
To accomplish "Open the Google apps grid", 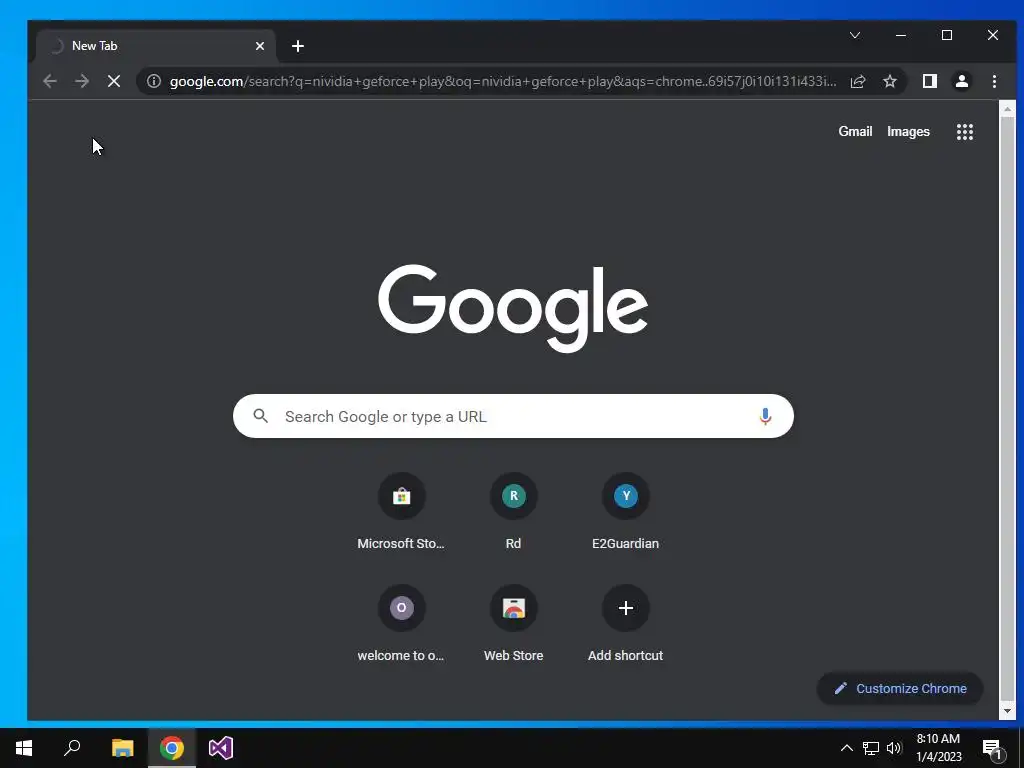I will [965, 132].
